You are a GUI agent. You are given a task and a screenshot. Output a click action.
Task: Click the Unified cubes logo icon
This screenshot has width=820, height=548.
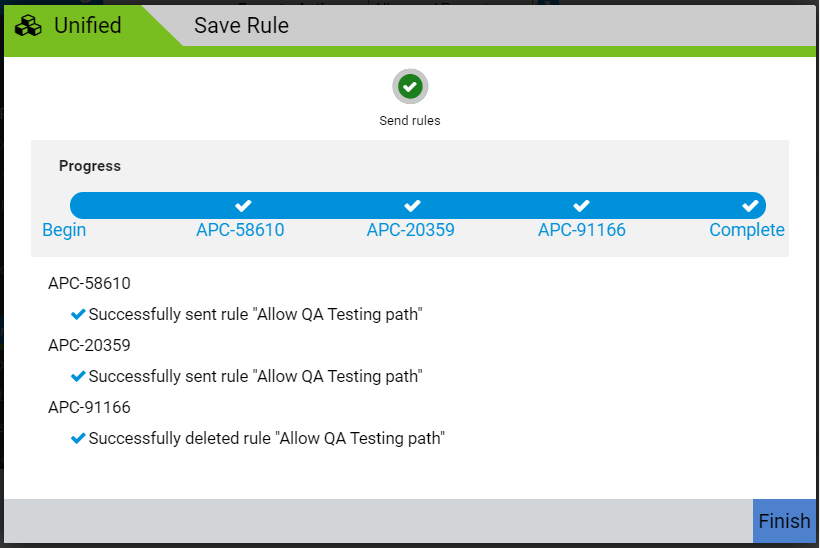point(28,26)
